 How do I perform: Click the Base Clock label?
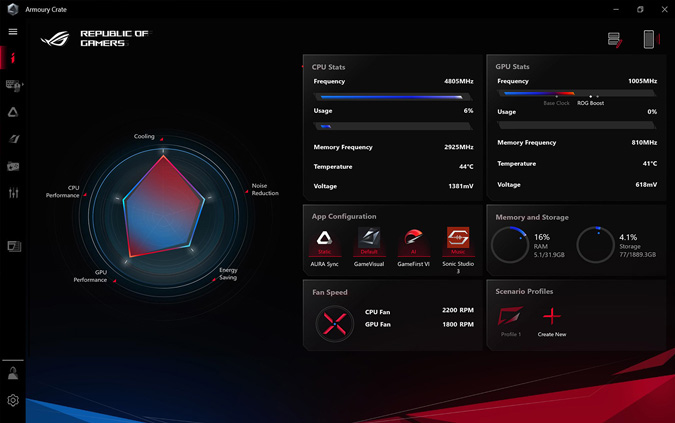pos(556,103)
